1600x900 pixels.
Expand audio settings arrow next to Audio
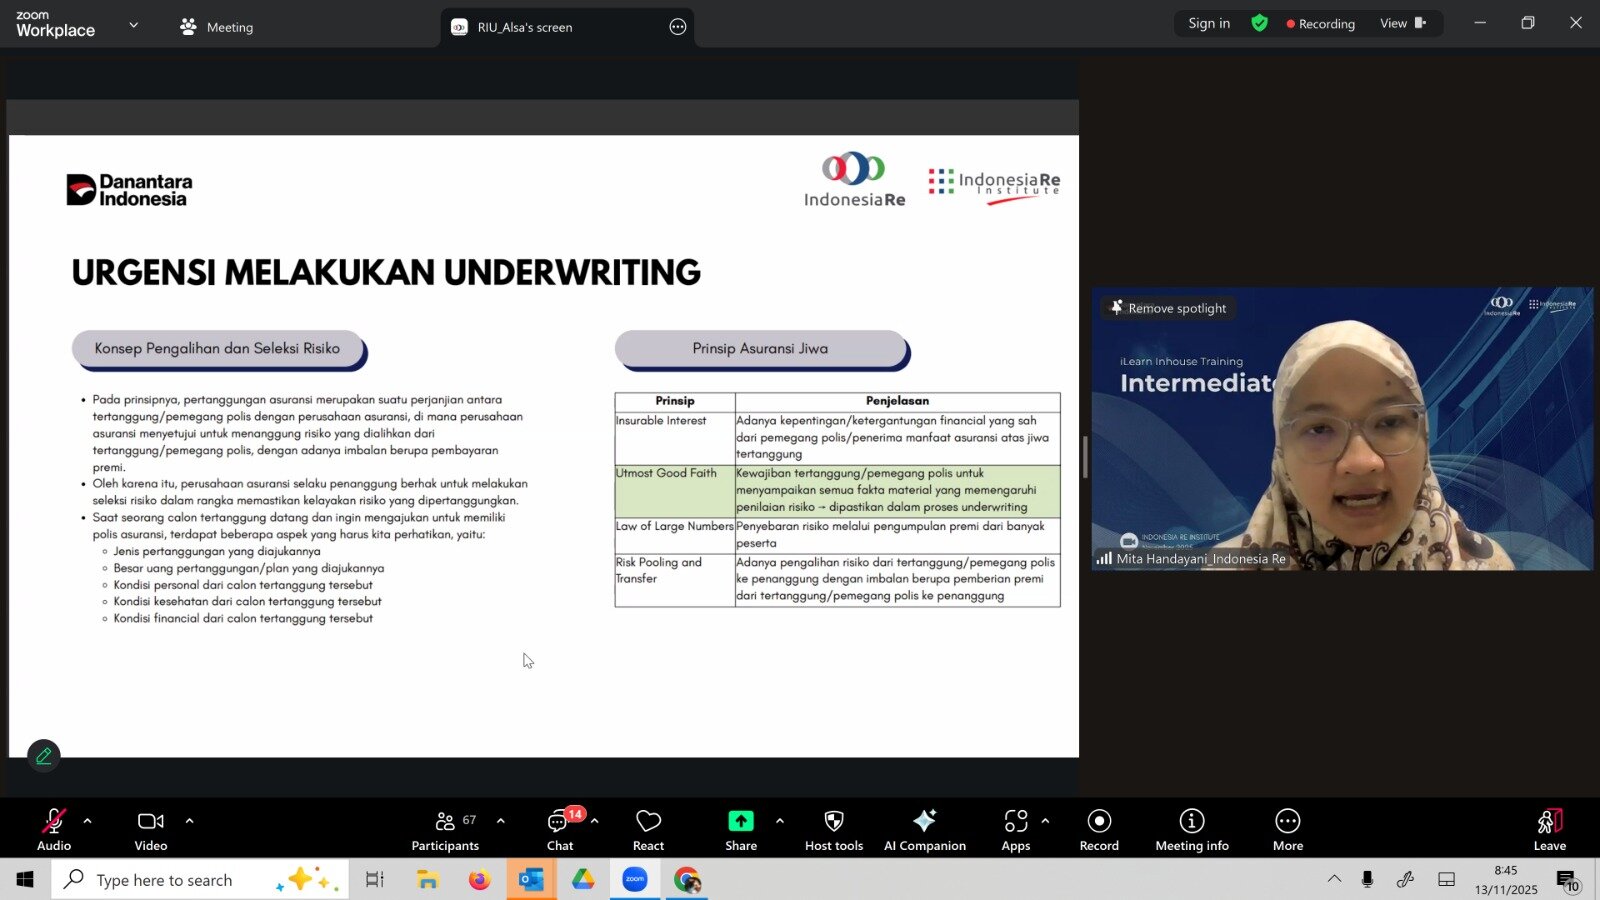coord(88,821)
